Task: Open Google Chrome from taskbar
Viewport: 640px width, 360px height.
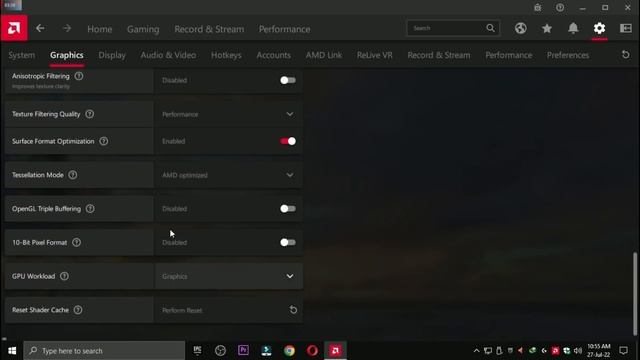Action: 289,351
